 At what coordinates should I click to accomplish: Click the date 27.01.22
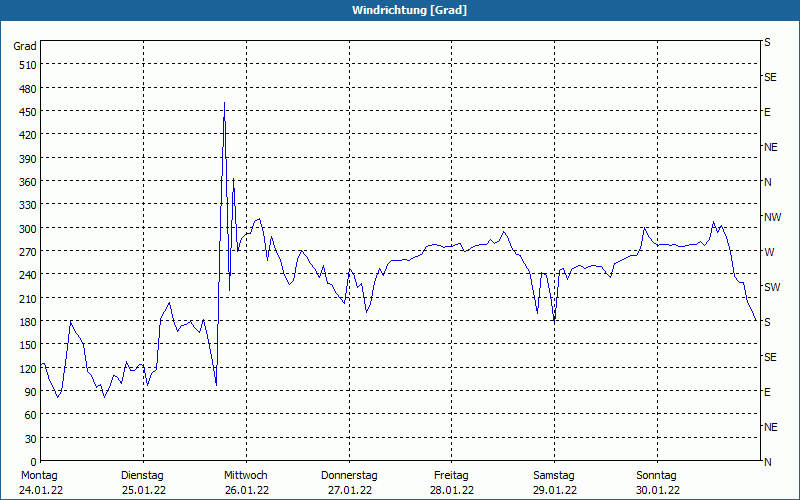(349, 490)
